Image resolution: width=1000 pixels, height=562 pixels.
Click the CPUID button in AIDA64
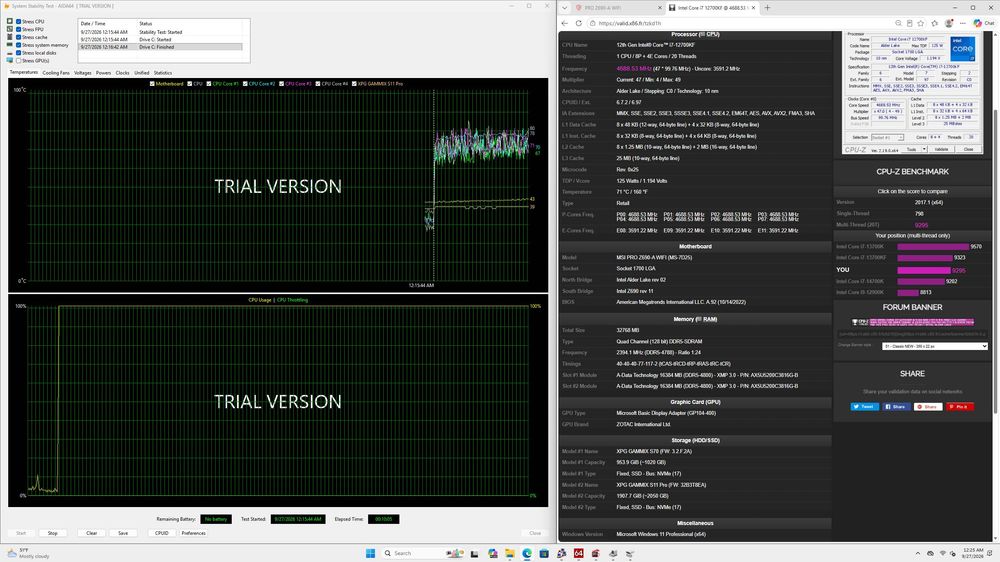(162, 533)
